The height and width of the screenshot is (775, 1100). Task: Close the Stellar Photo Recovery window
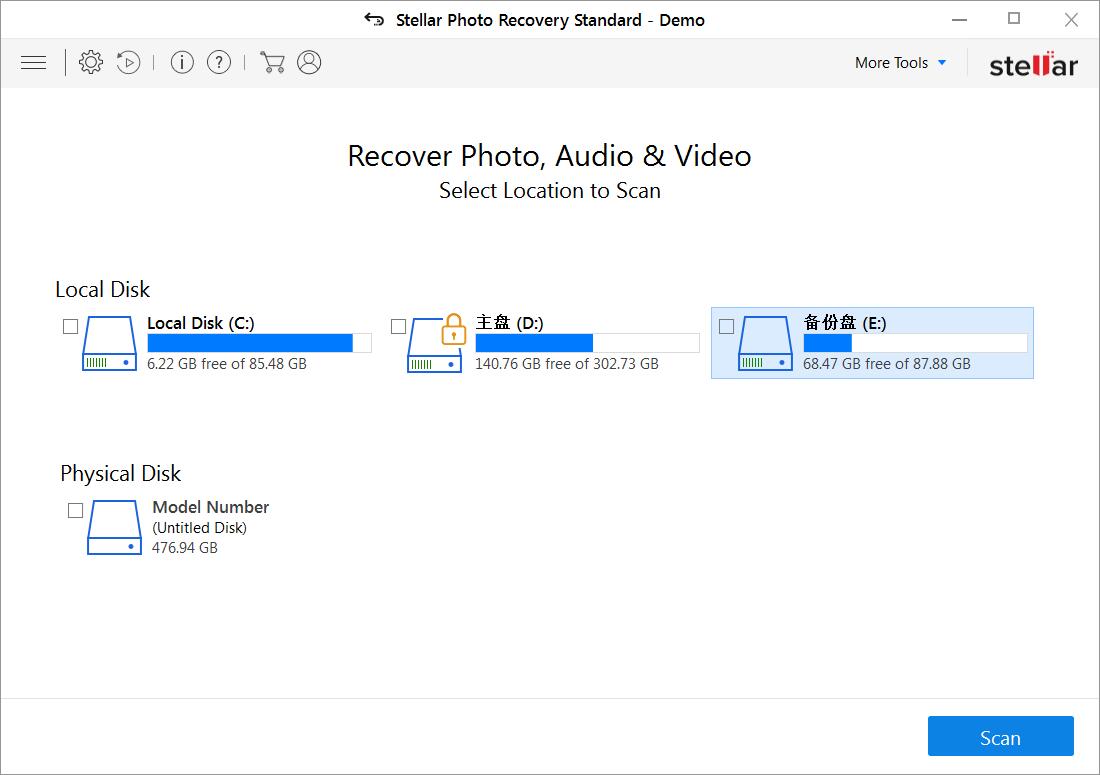(1071, 20)
